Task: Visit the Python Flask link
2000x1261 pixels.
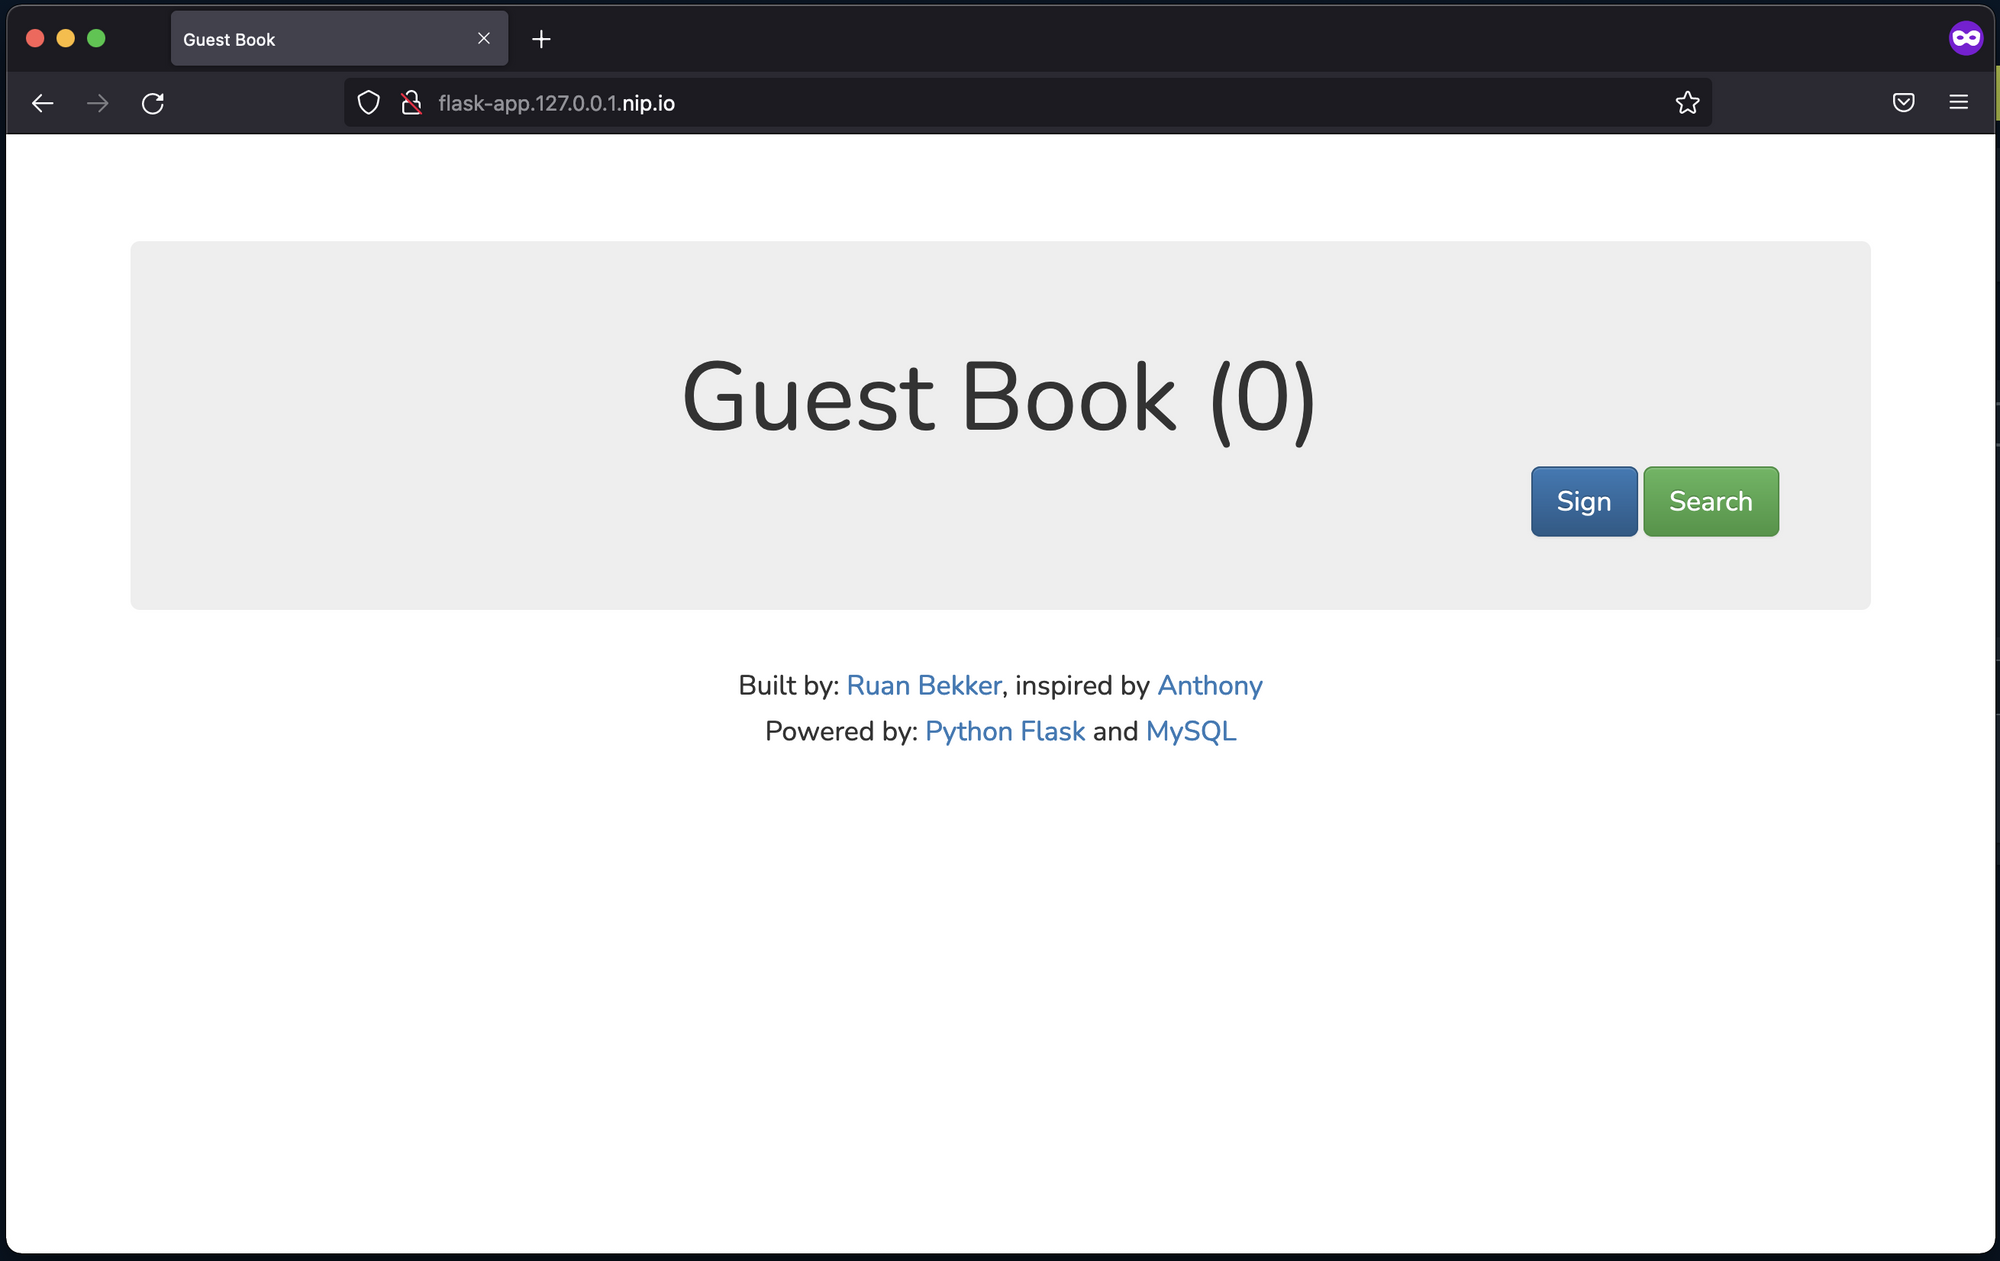Action: [1004, 731]
